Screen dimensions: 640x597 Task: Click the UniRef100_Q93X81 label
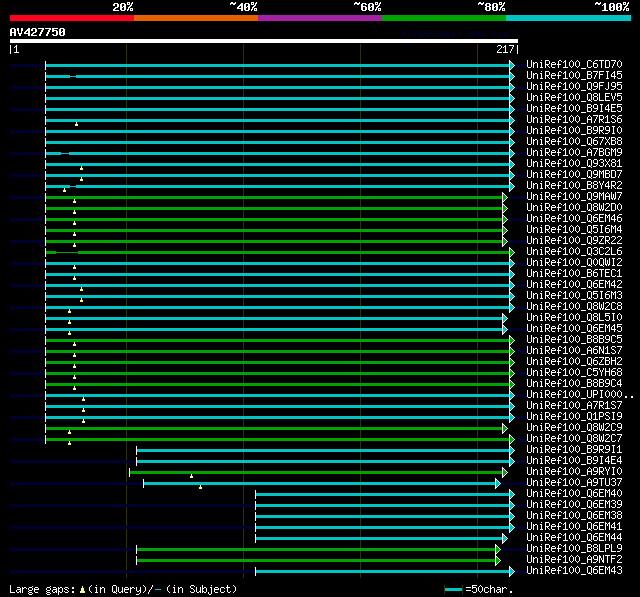point(574,164)
